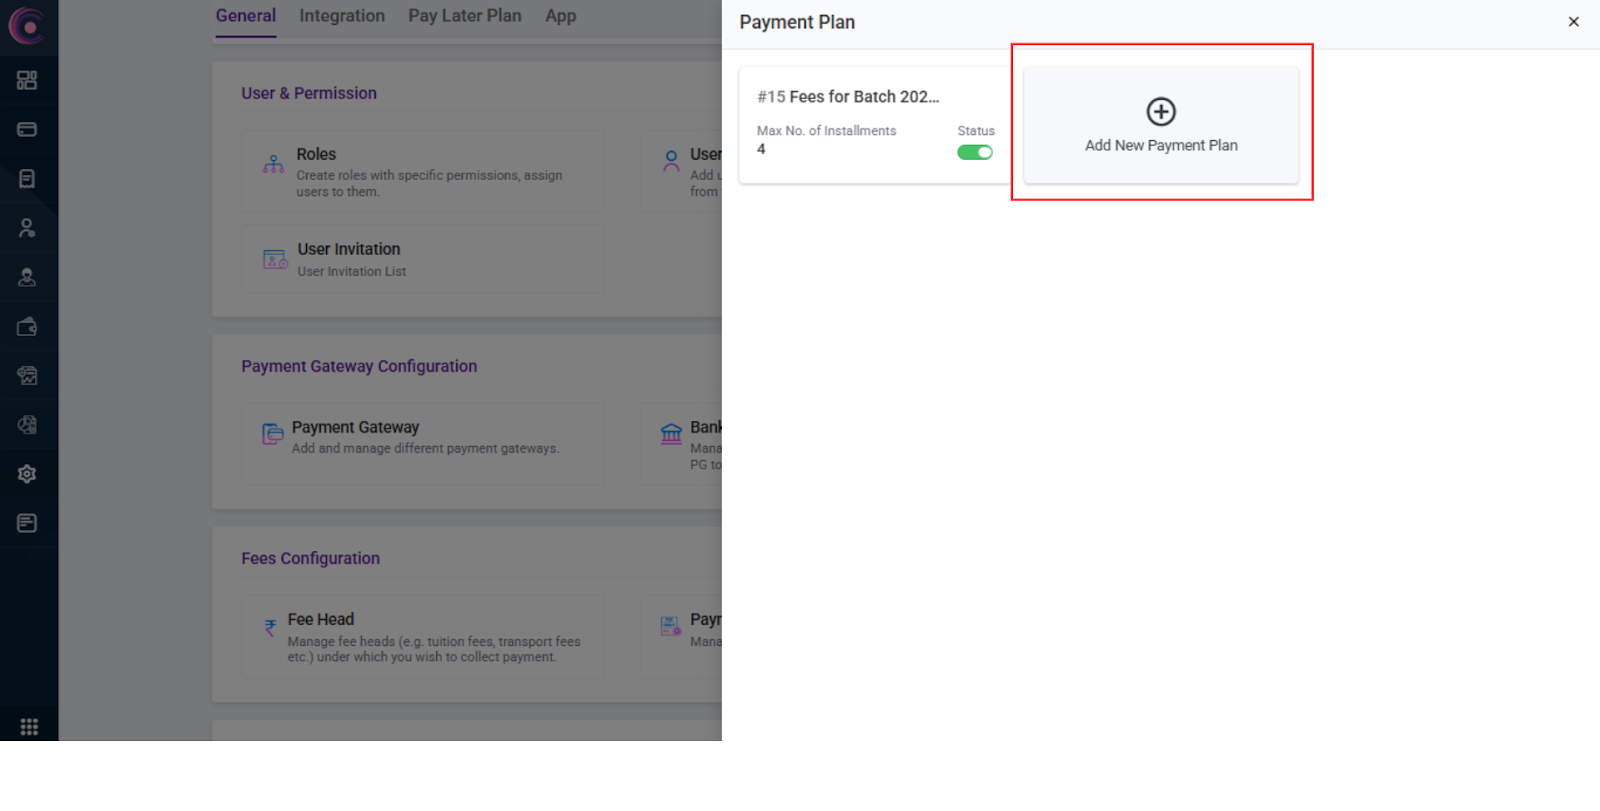Click the Payment Gateway icon
Viewport: 1600px width, 811px height.
tap(272, 434)
